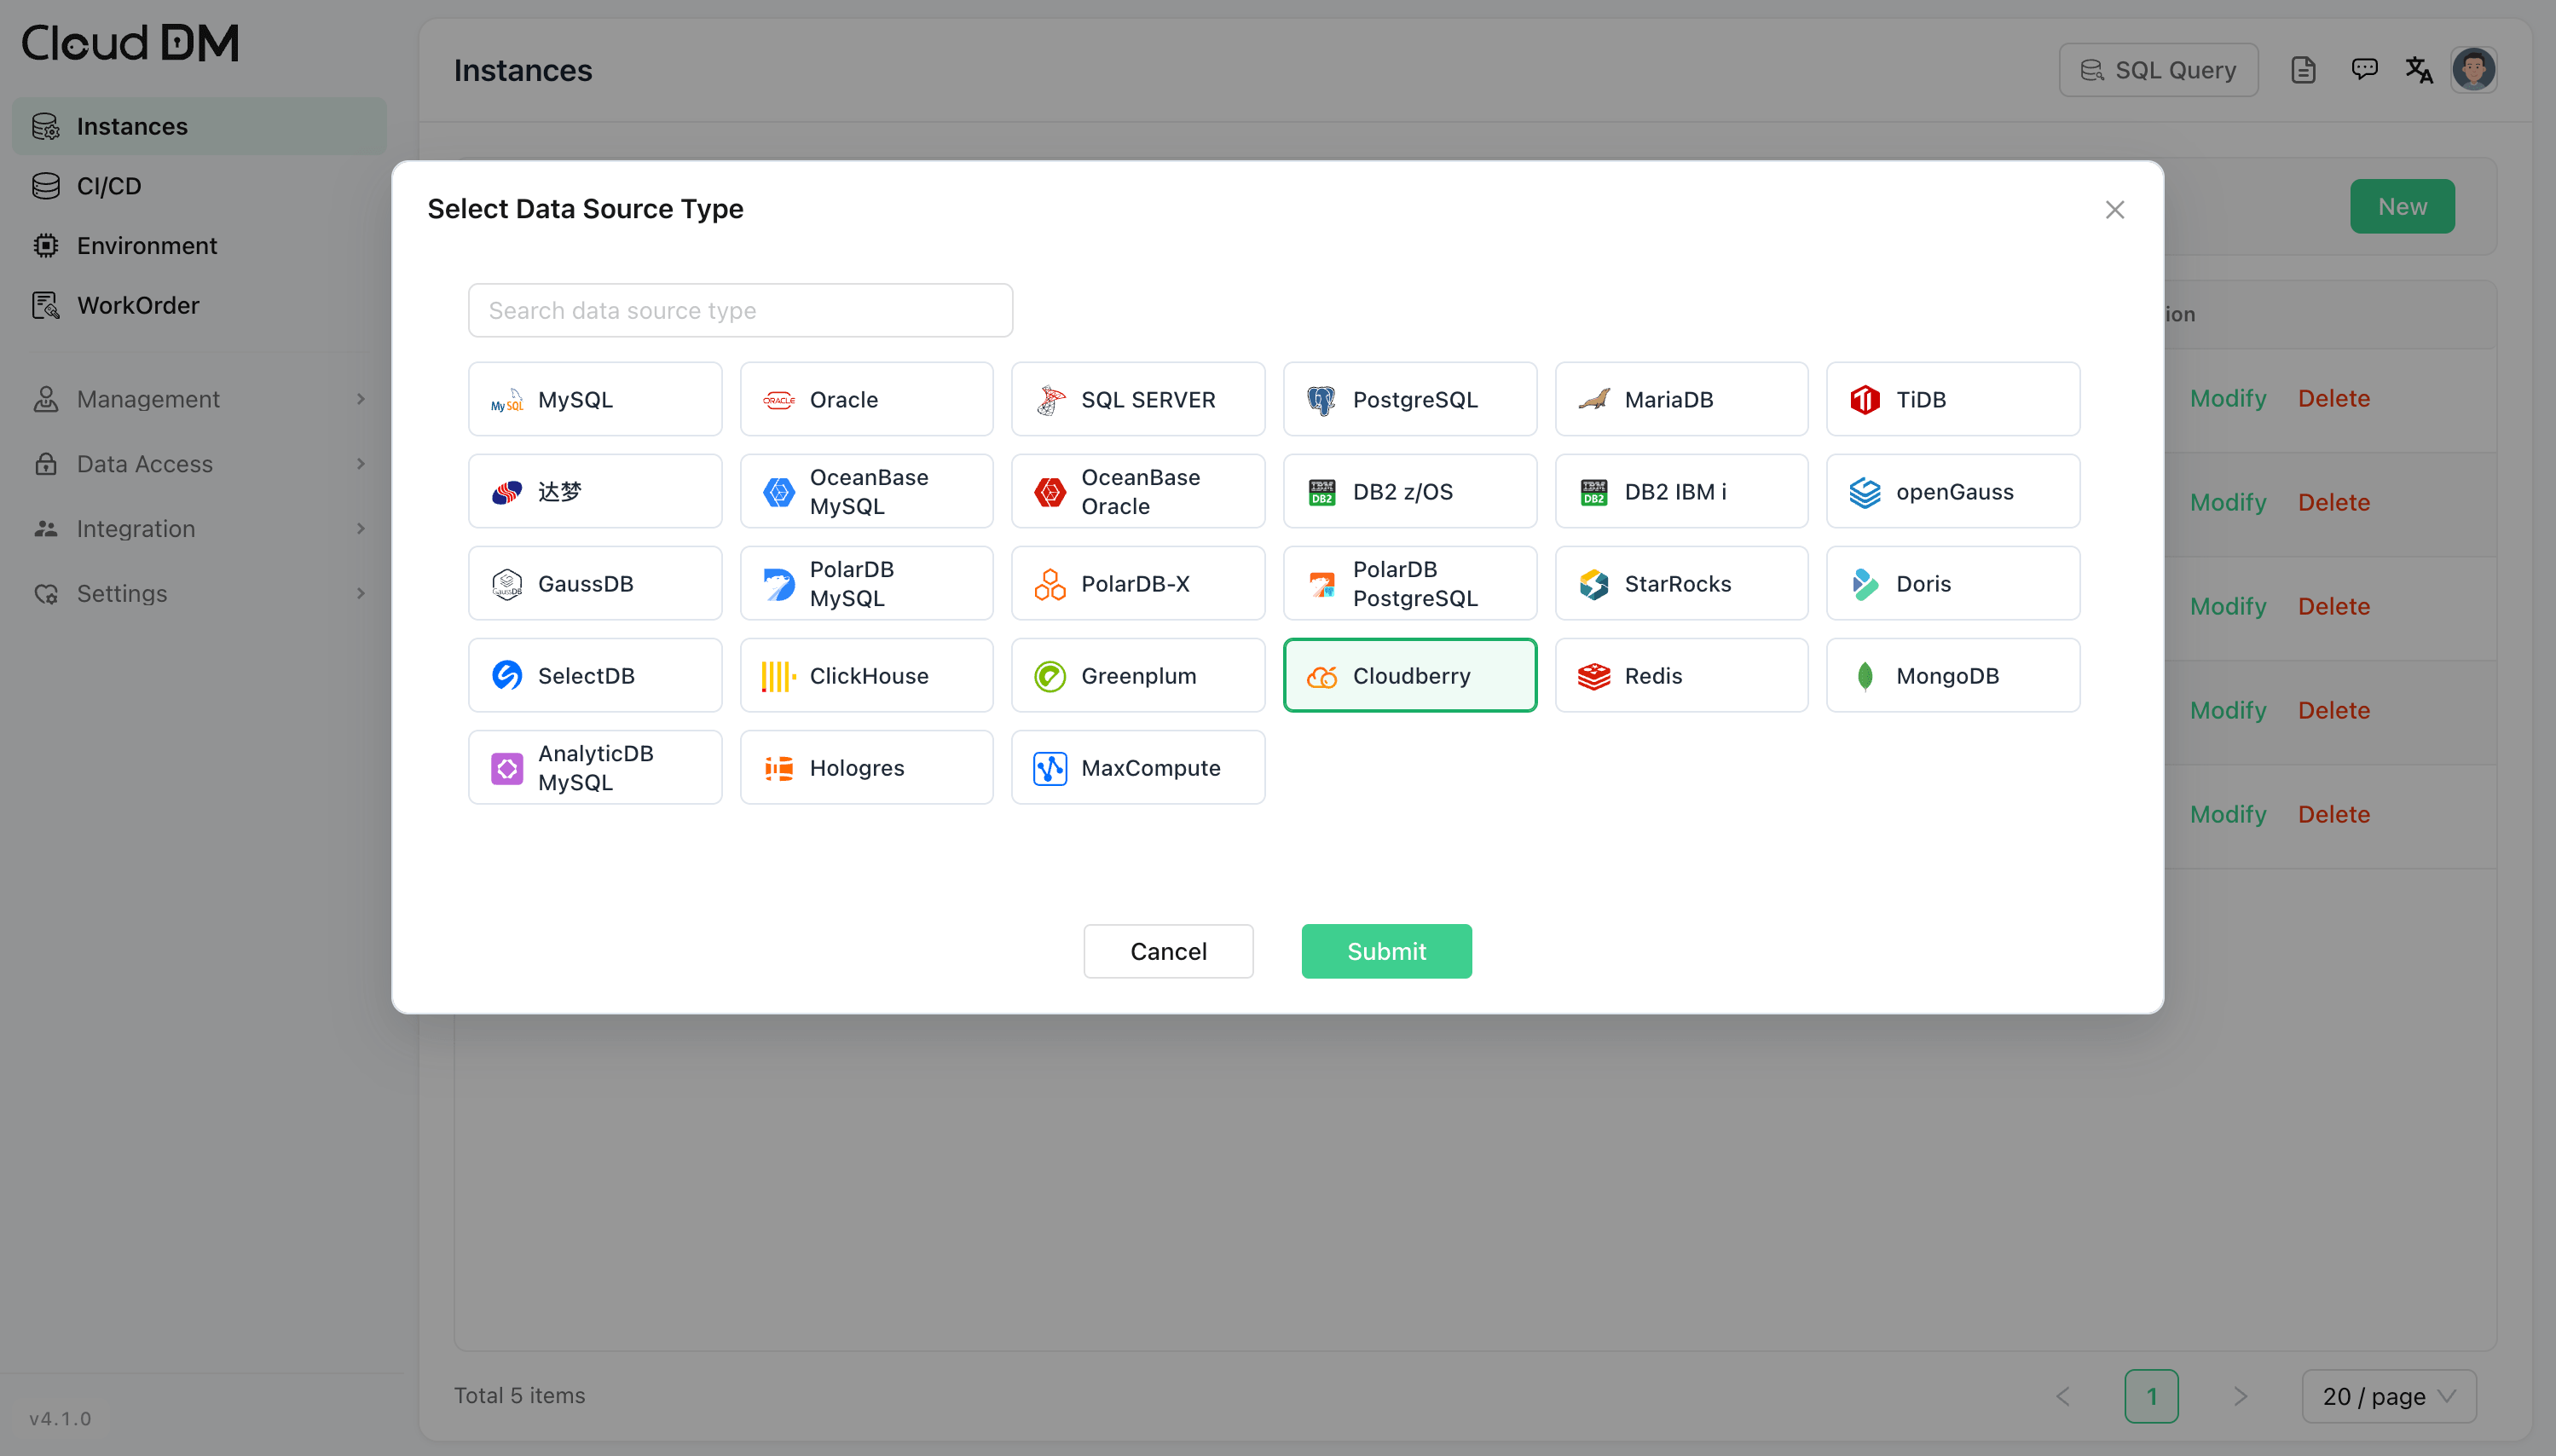Select the DB2 z/OS data source
The width and height of the screenshot is (2556, 1456).
point(1410,491)
